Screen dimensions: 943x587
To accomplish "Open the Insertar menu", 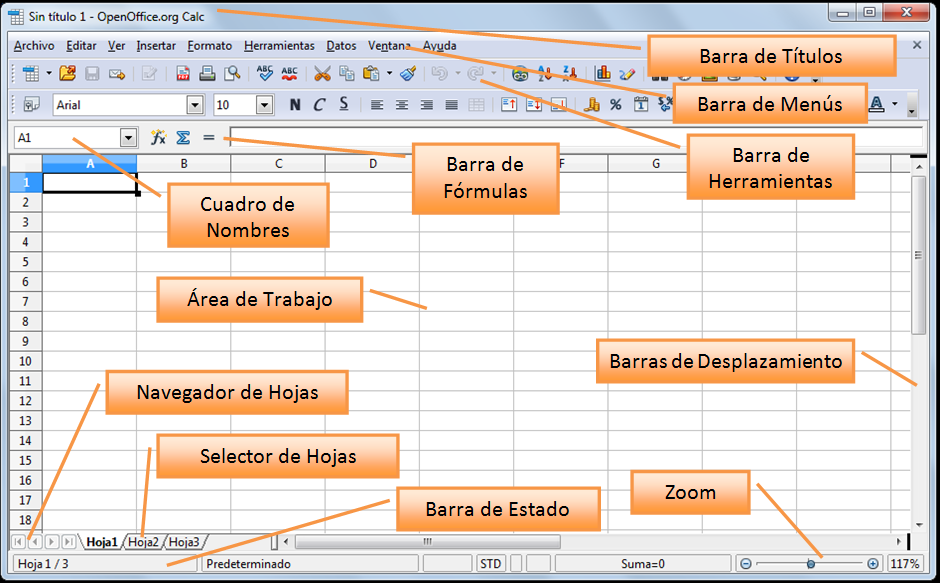I will tap(156, 46).
